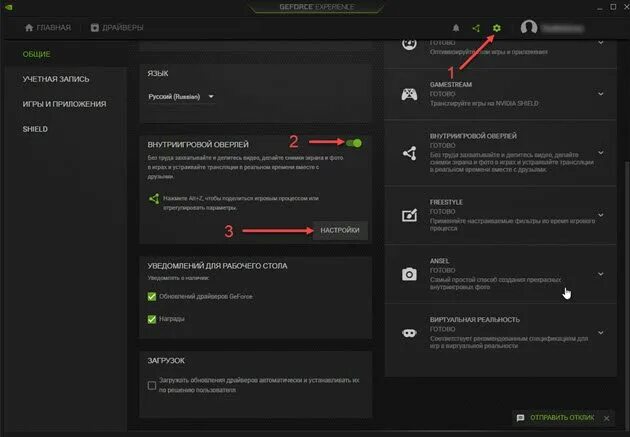Click the green Alt+Z share hint icon
Image resolution: width=630 pixels, height=437 pixels.
[154, 199]
